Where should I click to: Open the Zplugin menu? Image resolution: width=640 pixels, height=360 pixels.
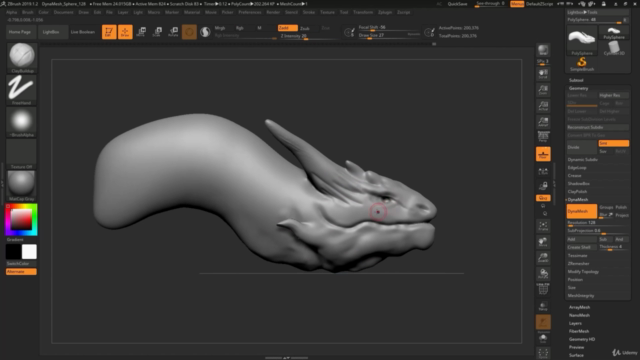(385, 12)
